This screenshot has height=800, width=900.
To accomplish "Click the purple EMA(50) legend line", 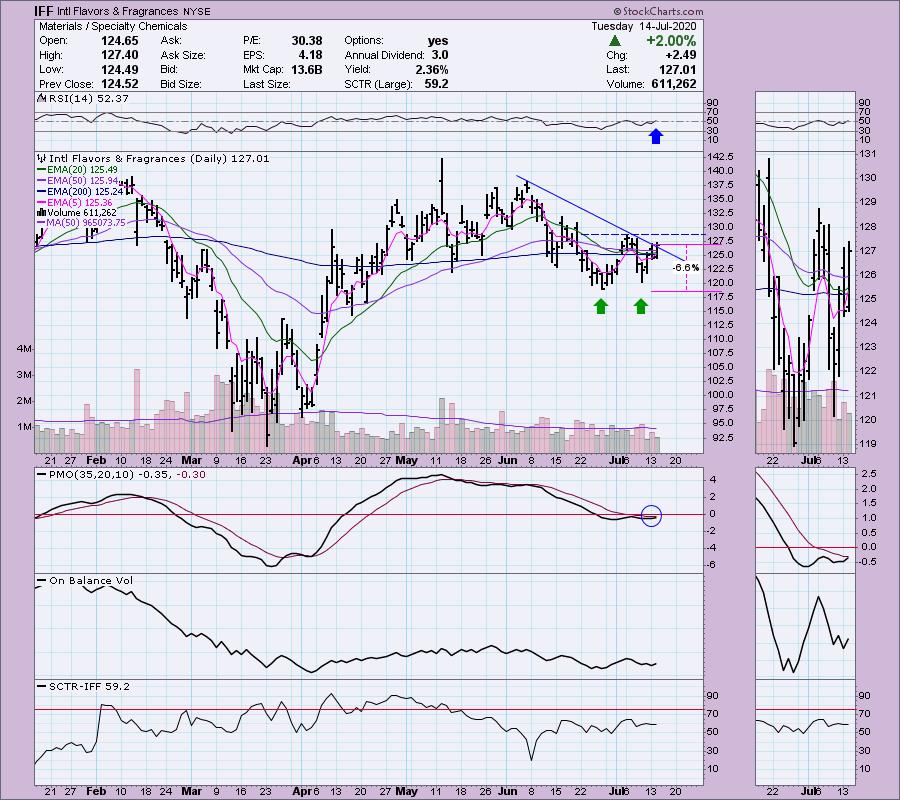I will point(41,181).
